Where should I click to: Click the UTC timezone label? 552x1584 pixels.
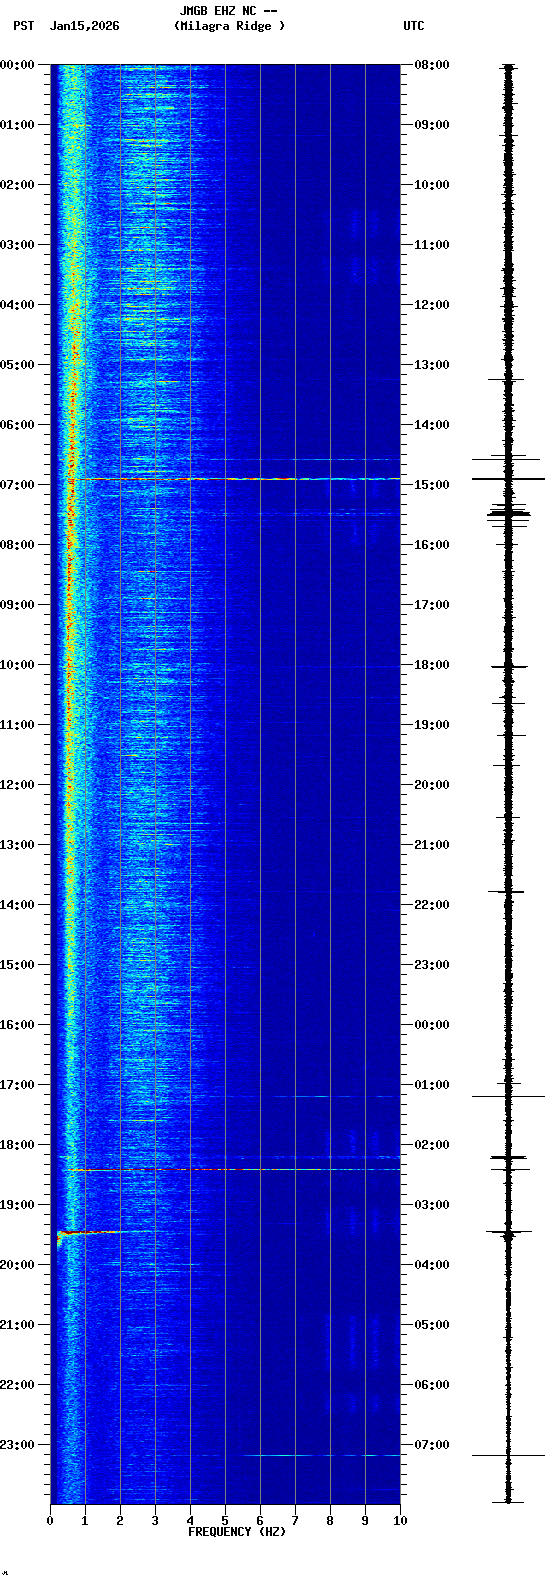coord(414,26)
